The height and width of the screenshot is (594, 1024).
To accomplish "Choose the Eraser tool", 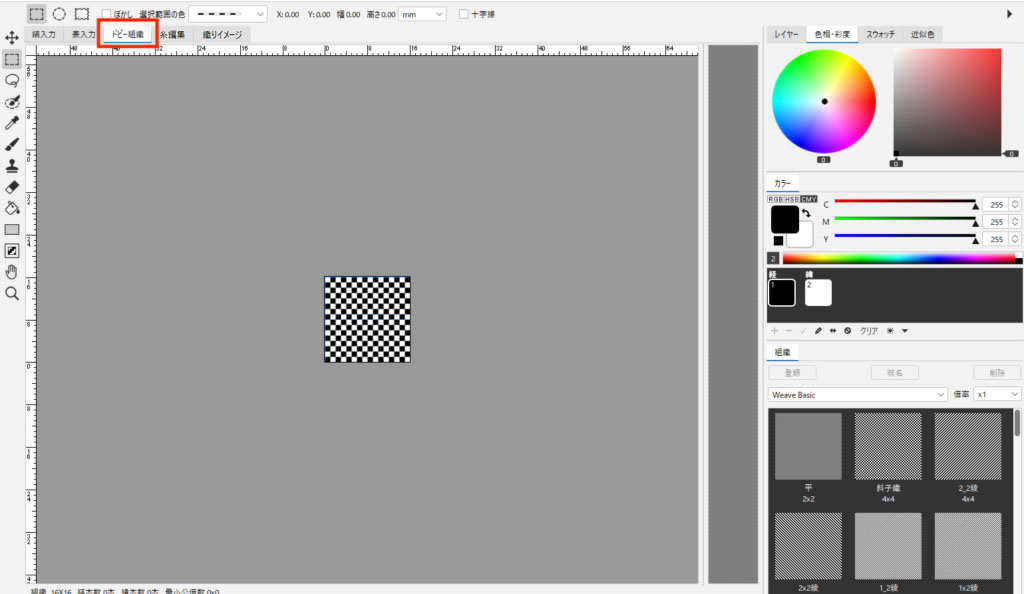I will 12,187.
